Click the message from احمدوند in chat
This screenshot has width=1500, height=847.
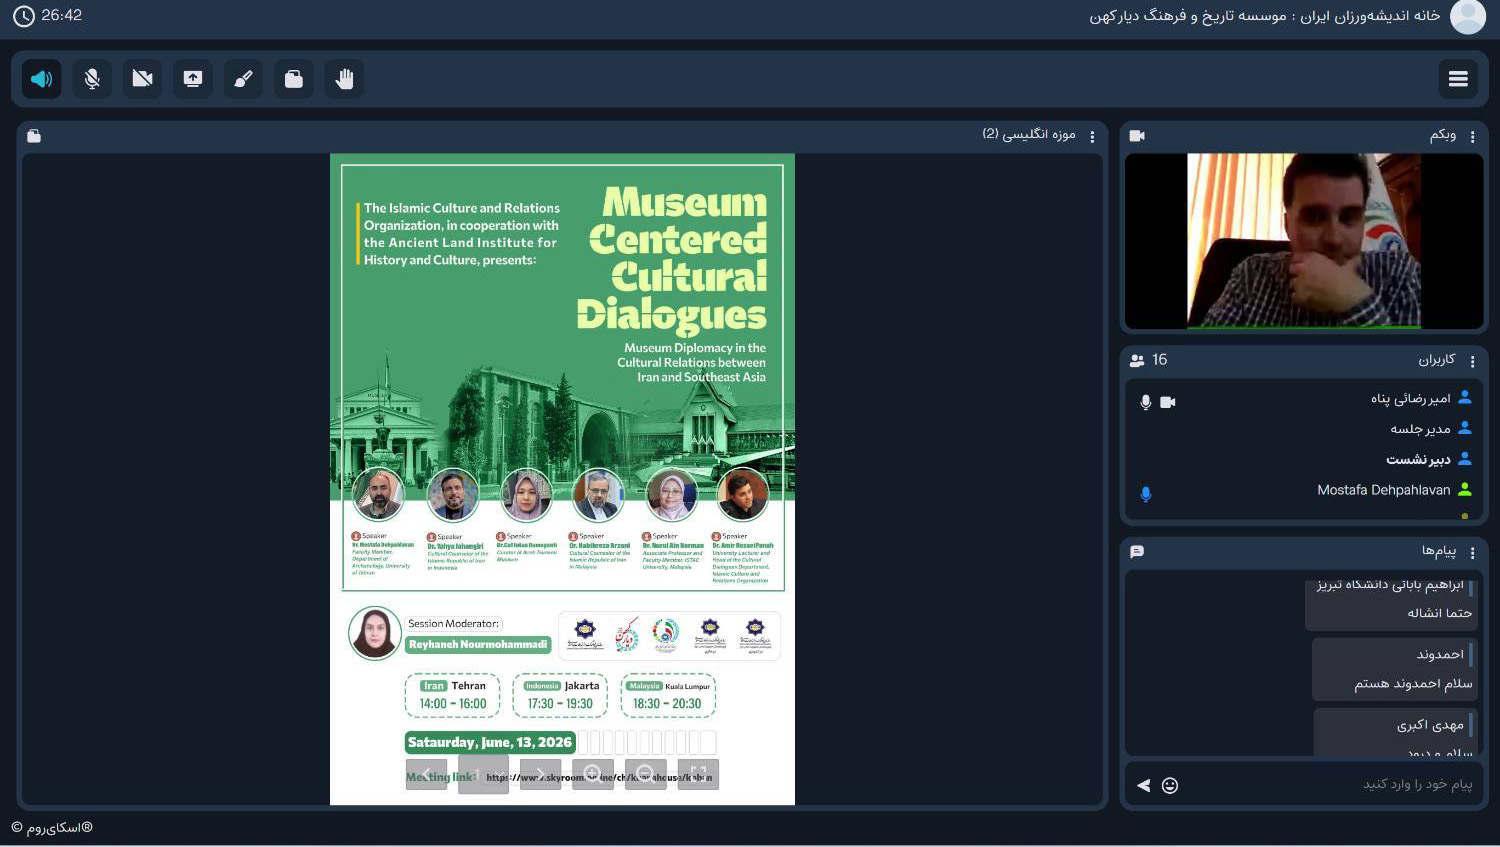[1395, 669]
